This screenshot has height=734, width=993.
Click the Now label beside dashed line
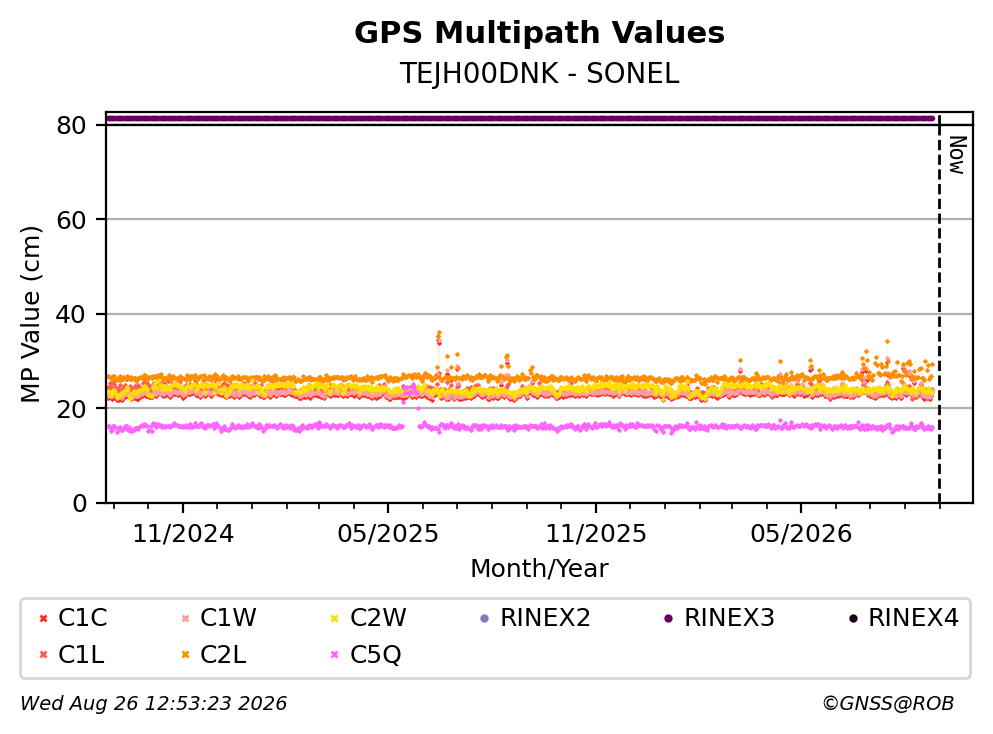(958, 155)
